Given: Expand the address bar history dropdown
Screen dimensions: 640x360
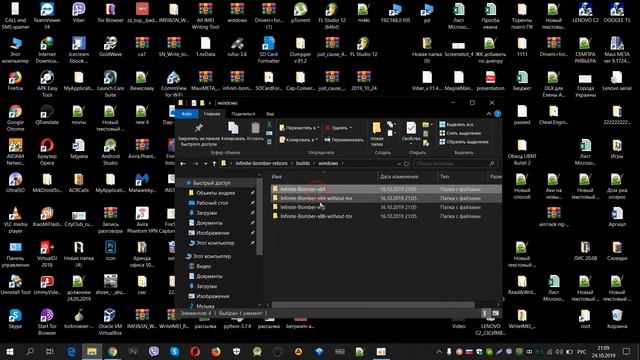Looking at the screenshot, I should point(398,164).
